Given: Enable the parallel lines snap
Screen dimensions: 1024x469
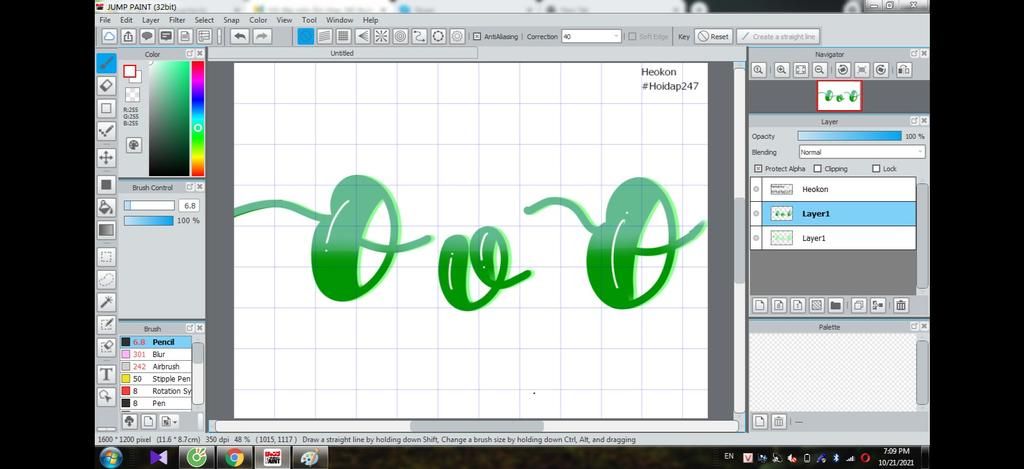Looking at the screenshot, I should [x=325, y=37].
